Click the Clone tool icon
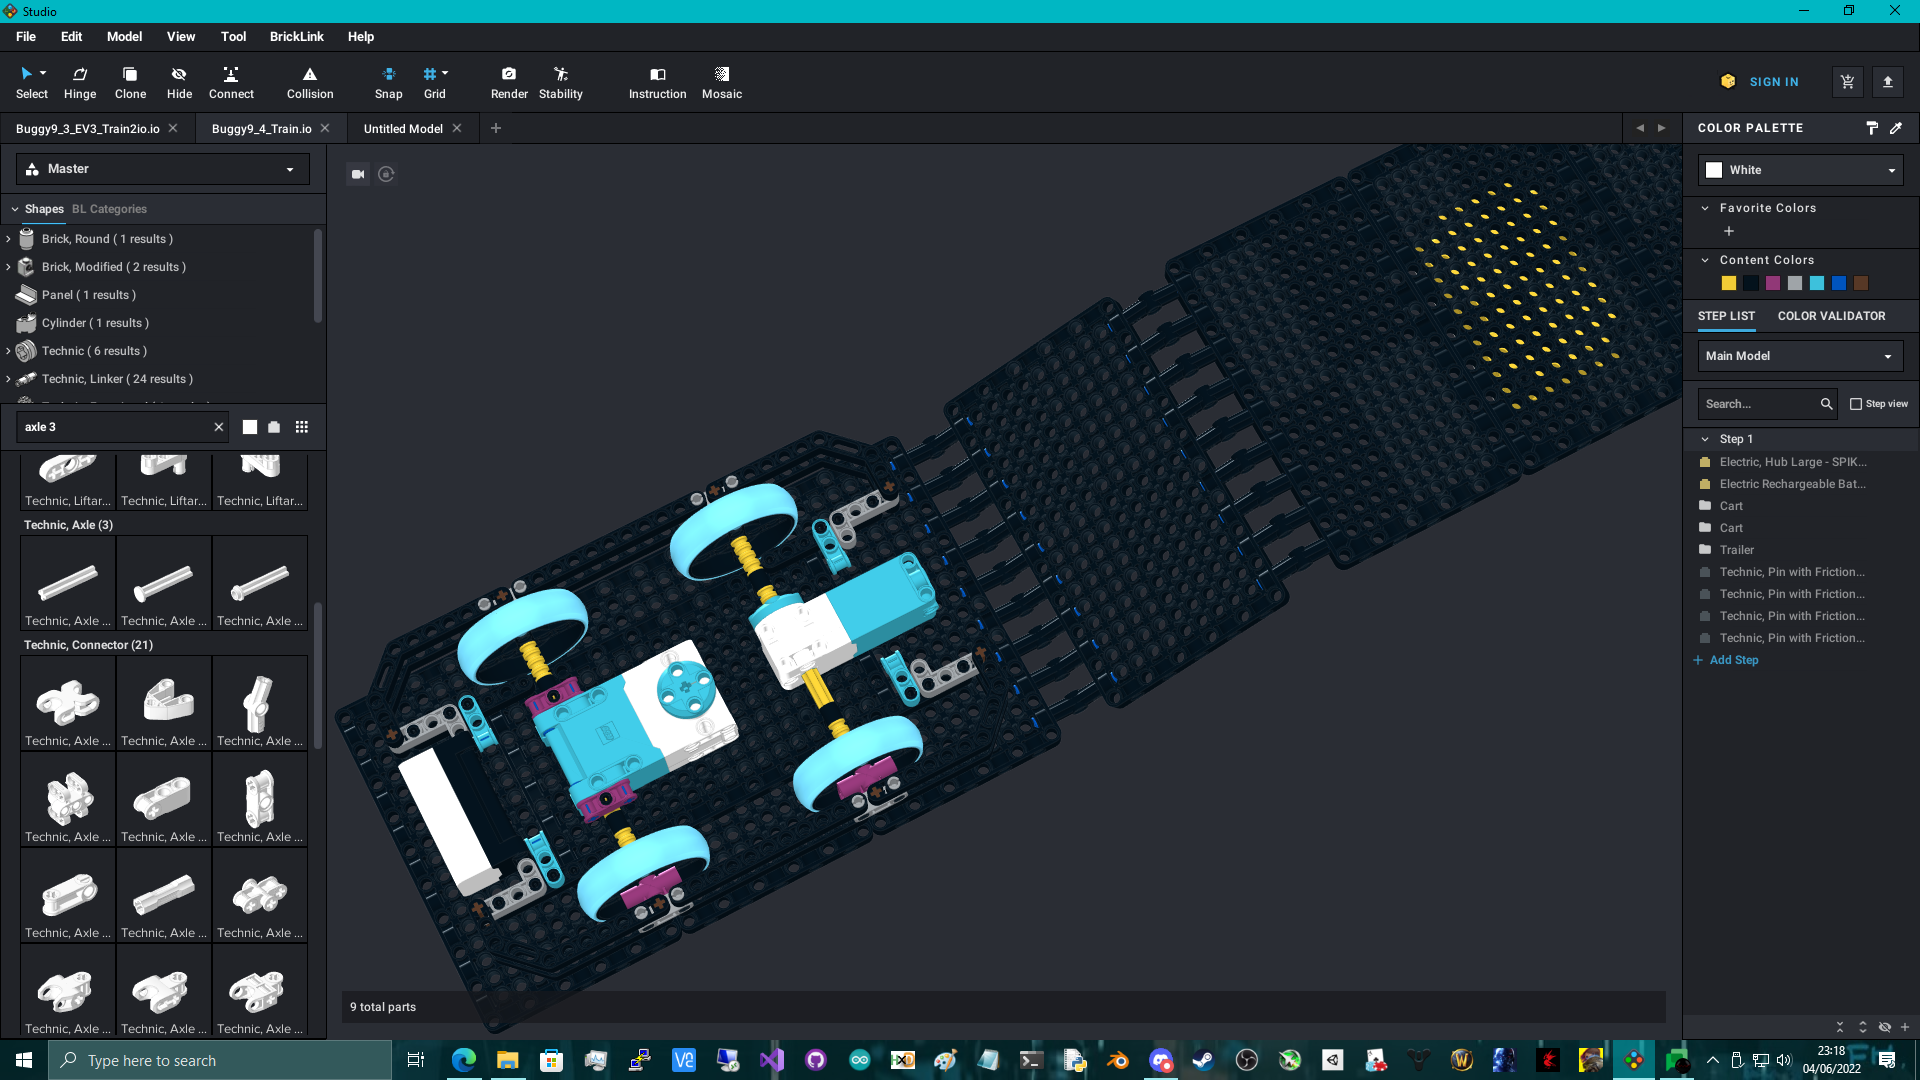The width and height of the screenshot is (1920, 1080). [x=130, y=74]
